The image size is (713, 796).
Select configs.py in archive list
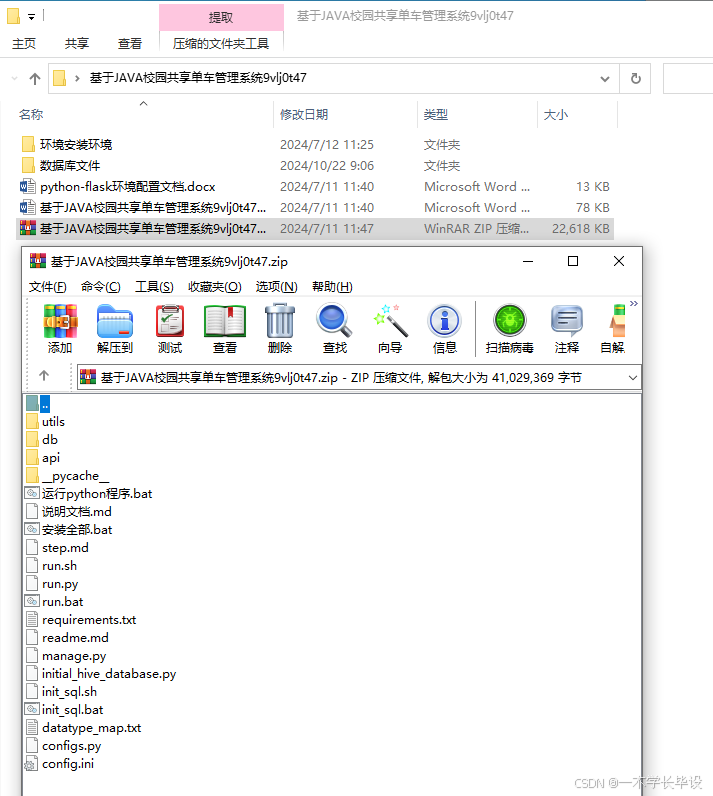click(64, 746)
